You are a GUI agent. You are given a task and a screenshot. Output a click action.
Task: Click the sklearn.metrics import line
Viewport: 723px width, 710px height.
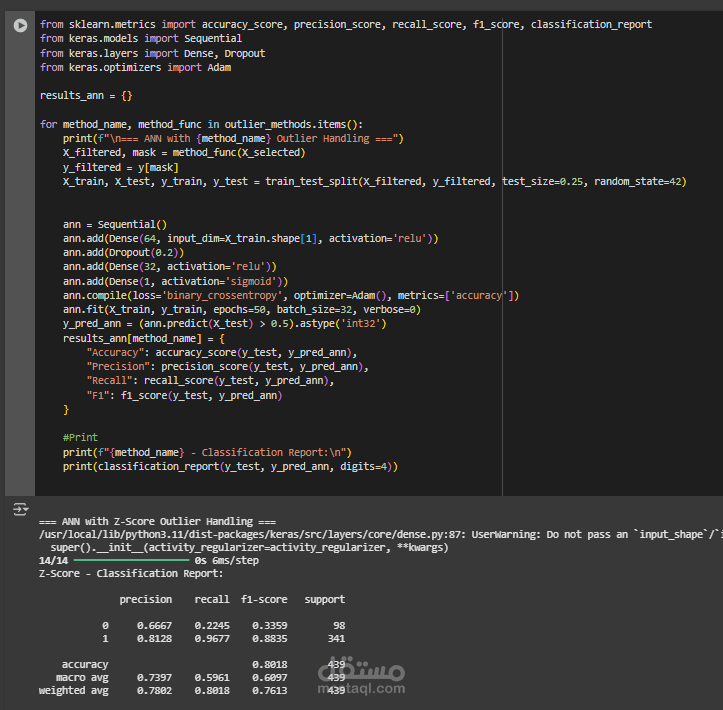(345, 24)
